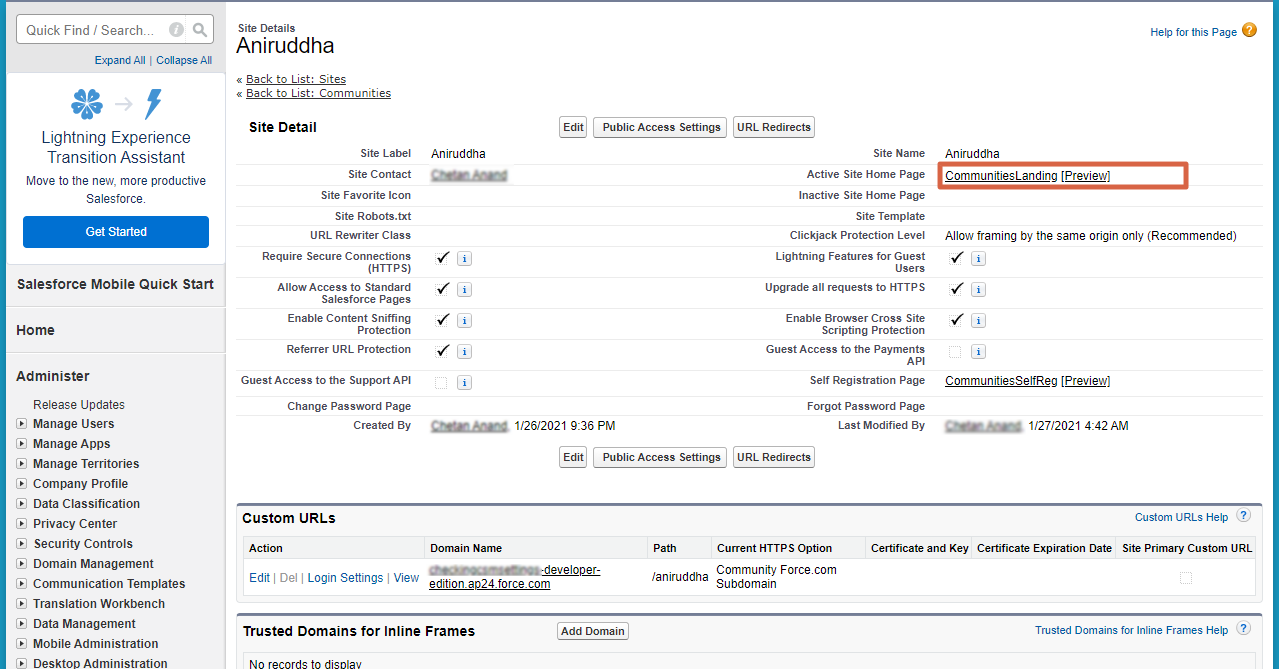Screen dimensions: 1279x669
Task: Open the Home sidebar menu item
Action: [x=36, y=330]
